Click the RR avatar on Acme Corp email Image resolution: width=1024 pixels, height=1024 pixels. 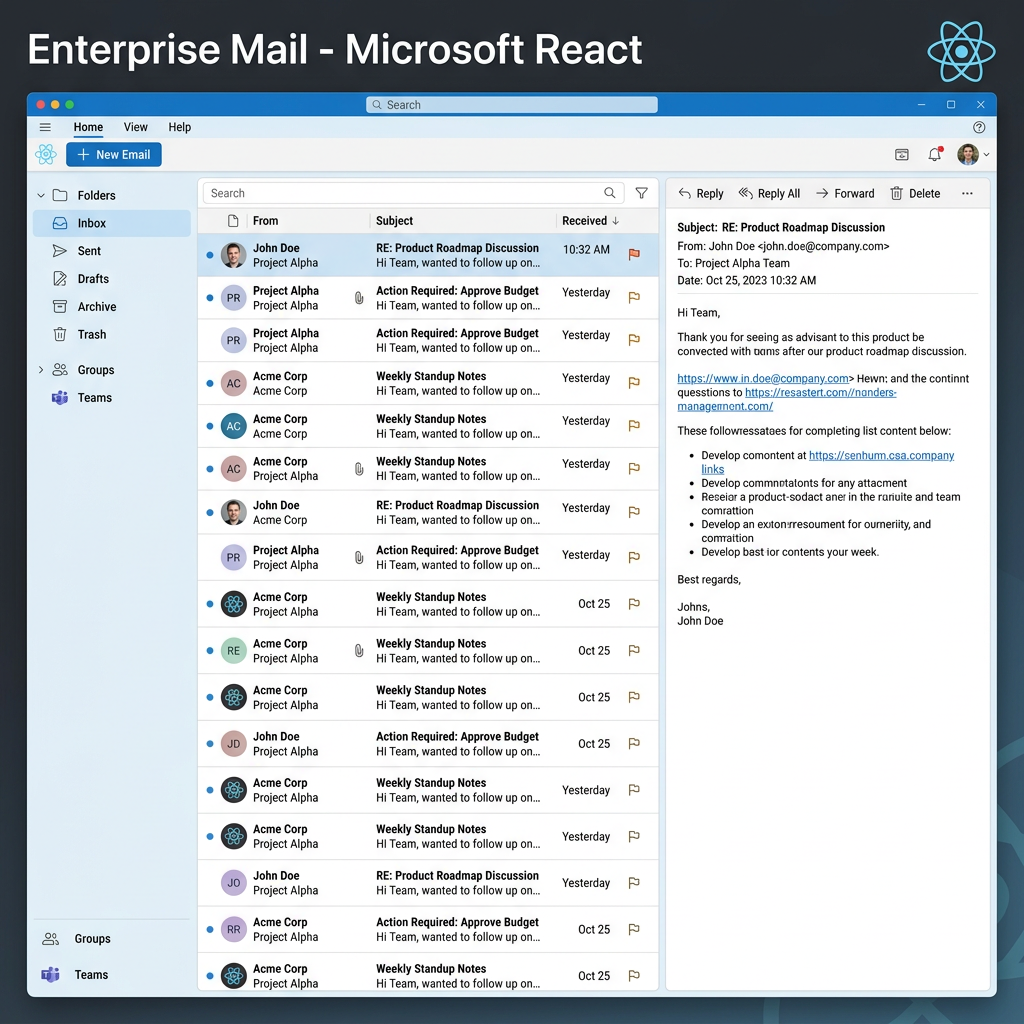(x=233, y=929)
